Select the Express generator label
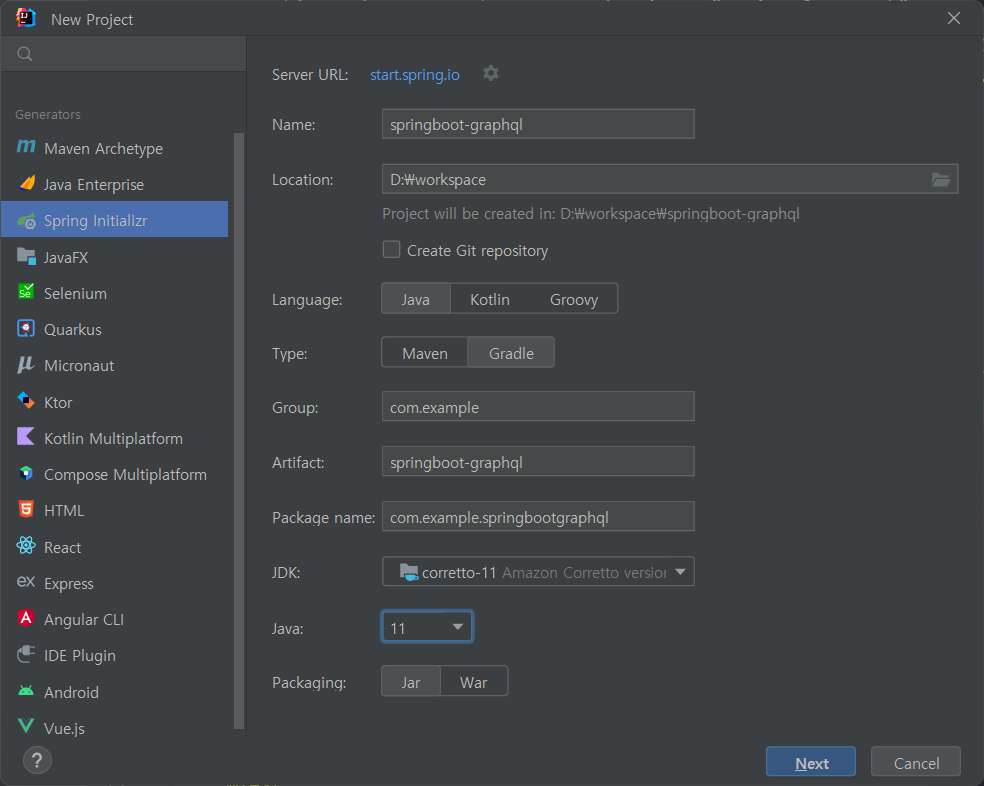This screenshot has height=786, width=984. [69, 584]
